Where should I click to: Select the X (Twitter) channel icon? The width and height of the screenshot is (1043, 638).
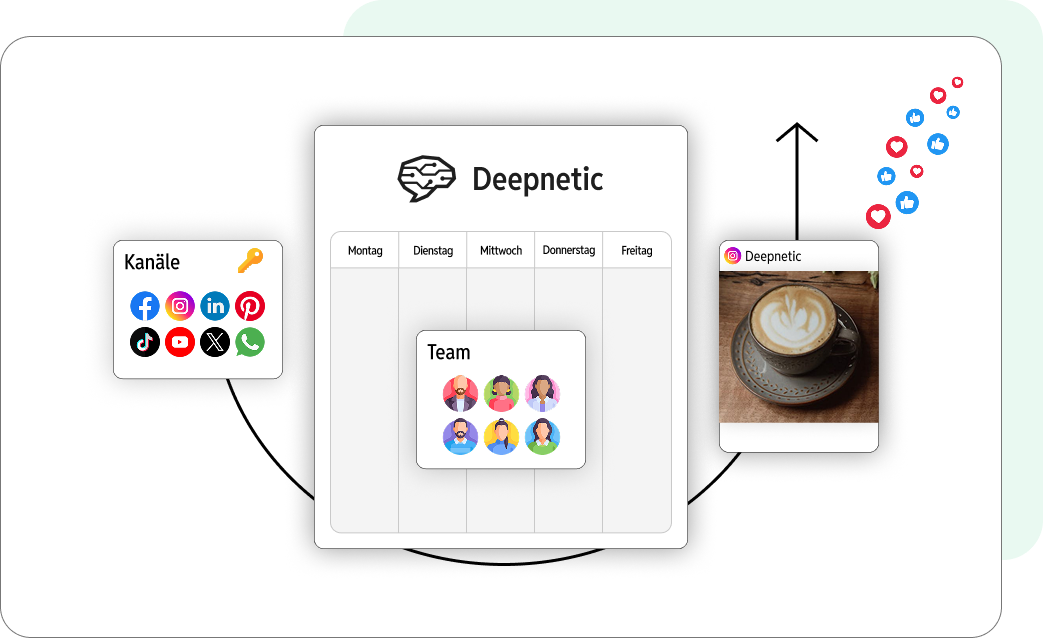215,342
